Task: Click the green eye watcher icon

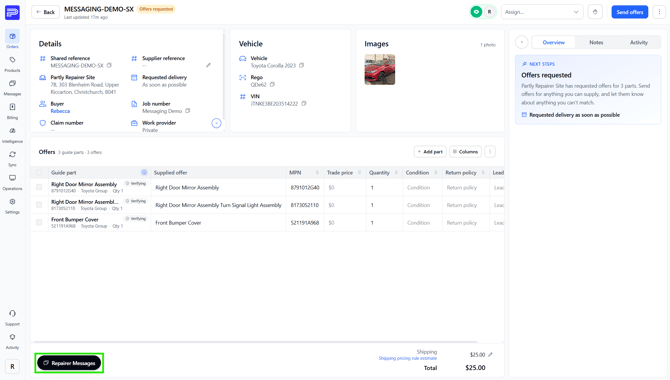Action: (x=476, y=12)
